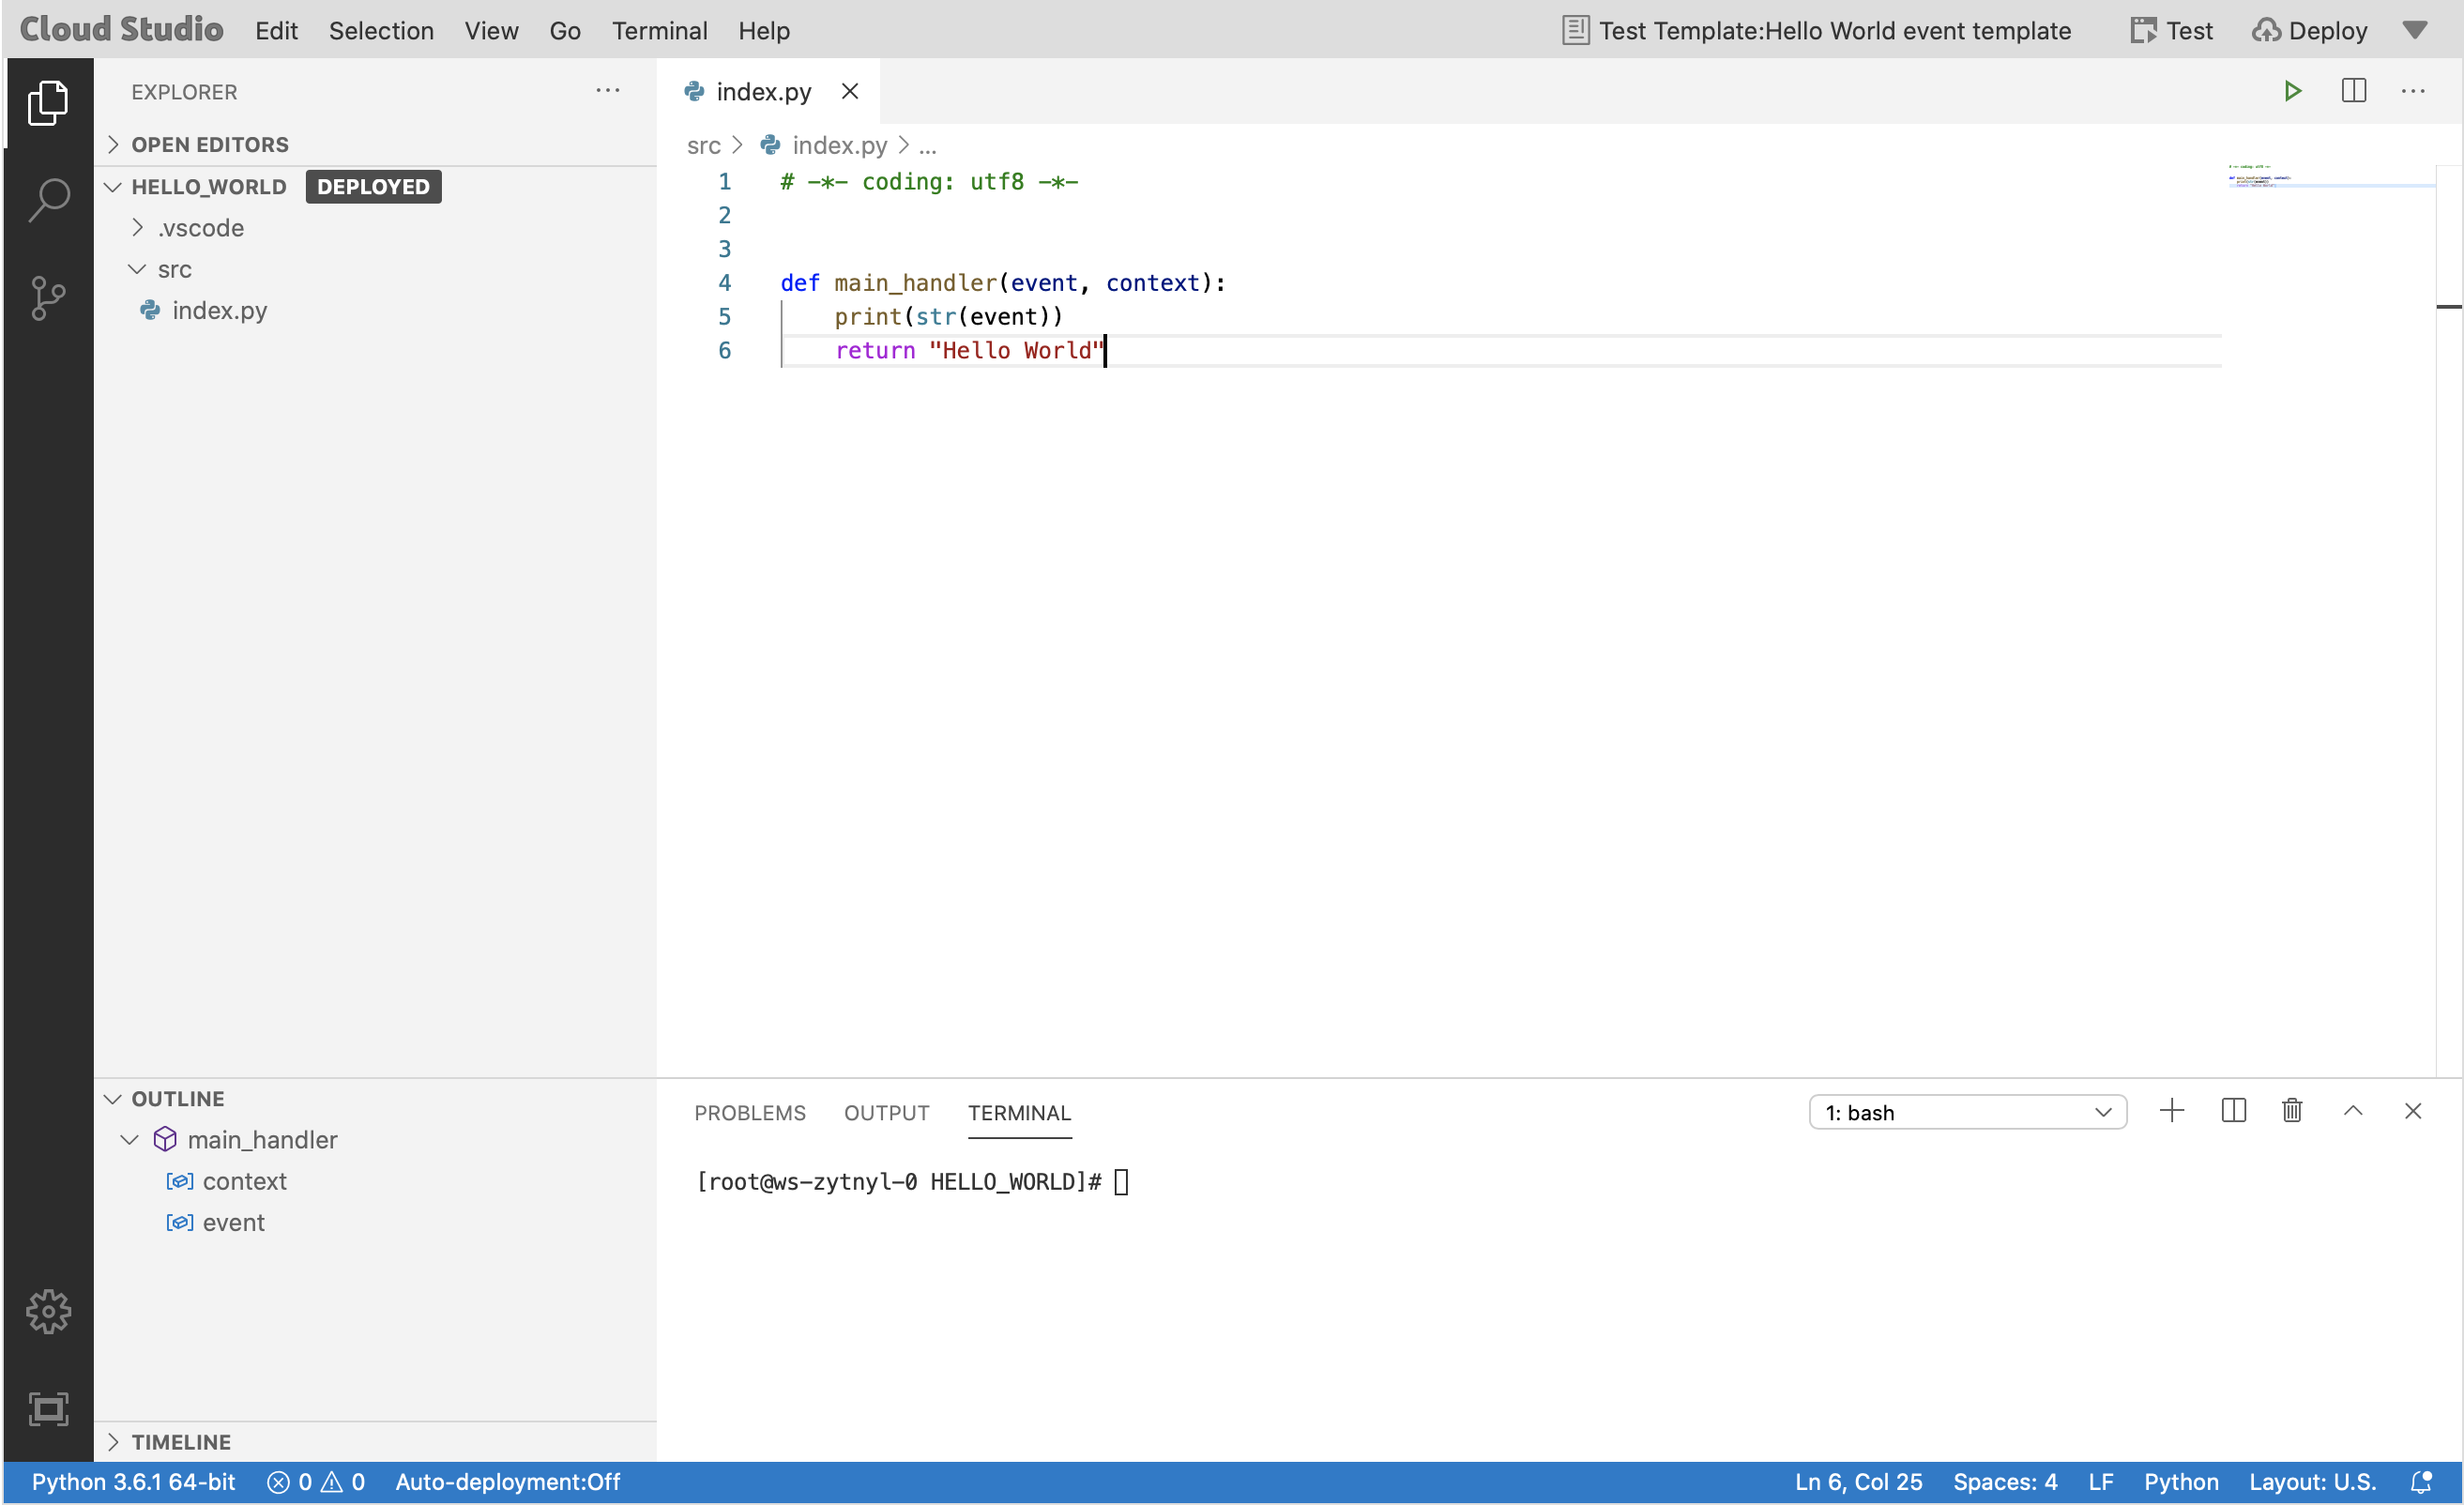Split the editor with the layout icon

[2354, 91]
